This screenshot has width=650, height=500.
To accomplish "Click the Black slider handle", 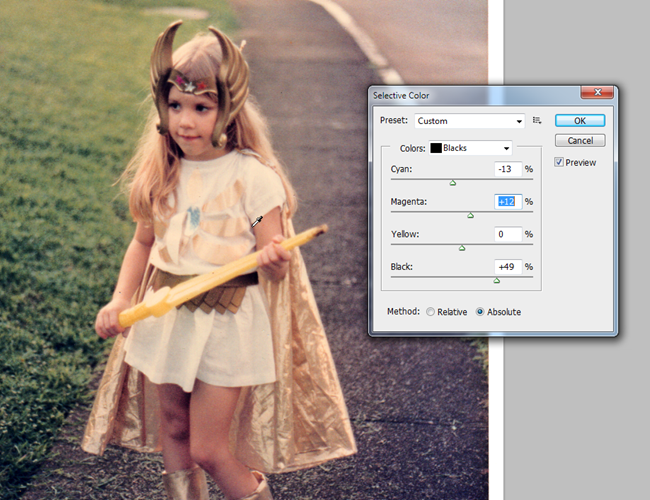I will pos(496,280).
